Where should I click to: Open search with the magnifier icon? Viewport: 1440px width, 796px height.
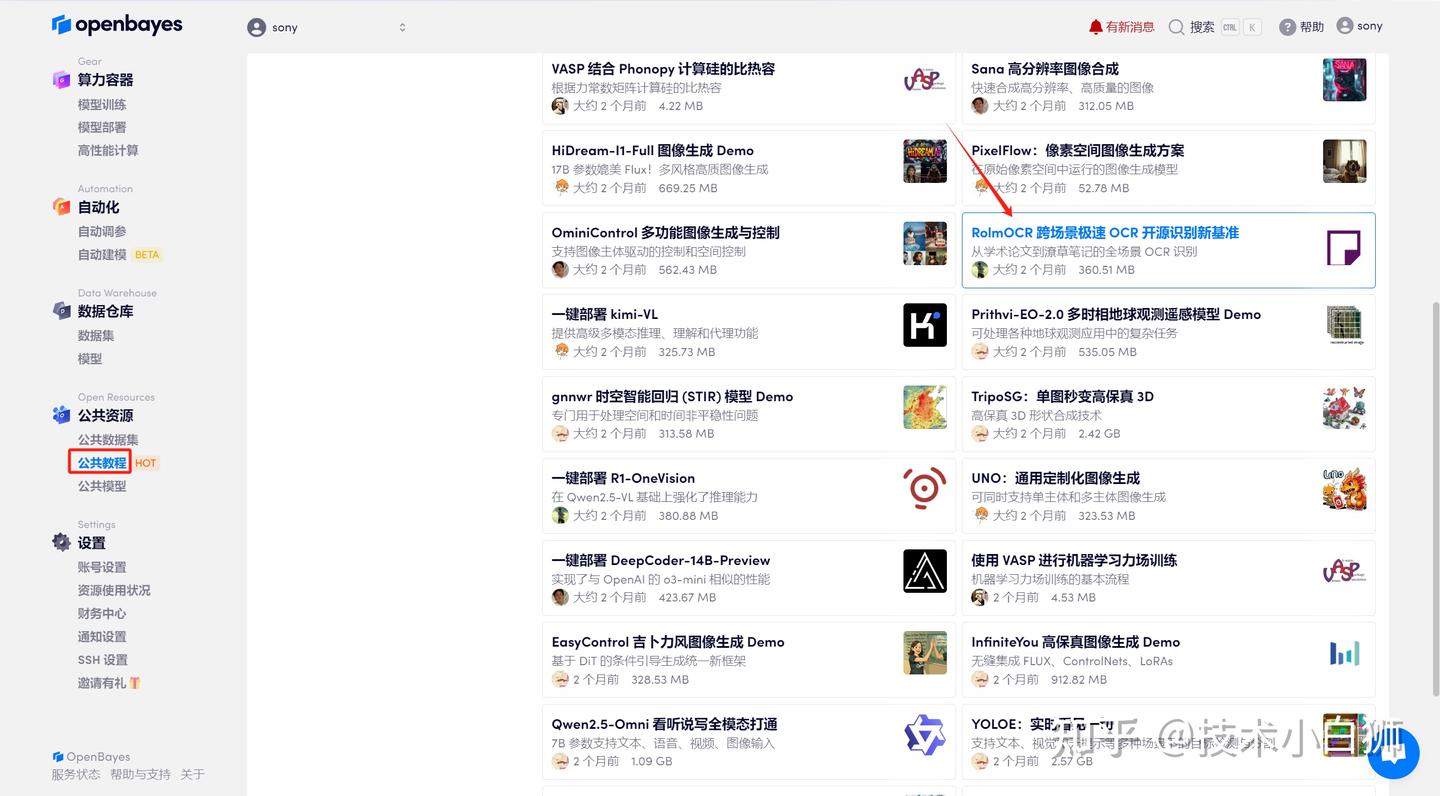(1176, 26)
